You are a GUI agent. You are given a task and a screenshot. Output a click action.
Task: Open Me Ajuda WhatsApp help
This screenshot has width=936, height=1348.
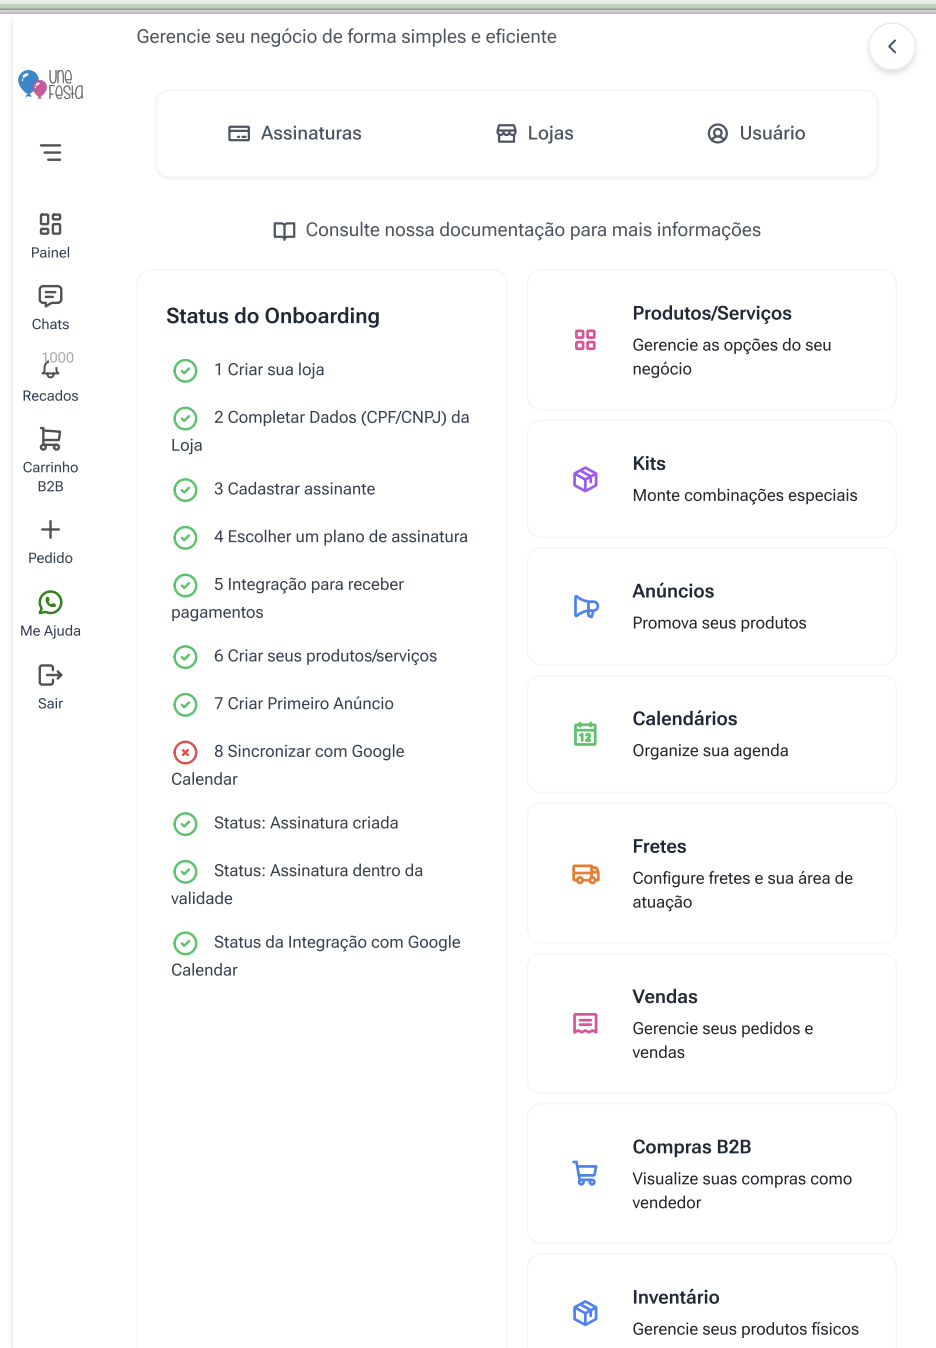point(50,602)
